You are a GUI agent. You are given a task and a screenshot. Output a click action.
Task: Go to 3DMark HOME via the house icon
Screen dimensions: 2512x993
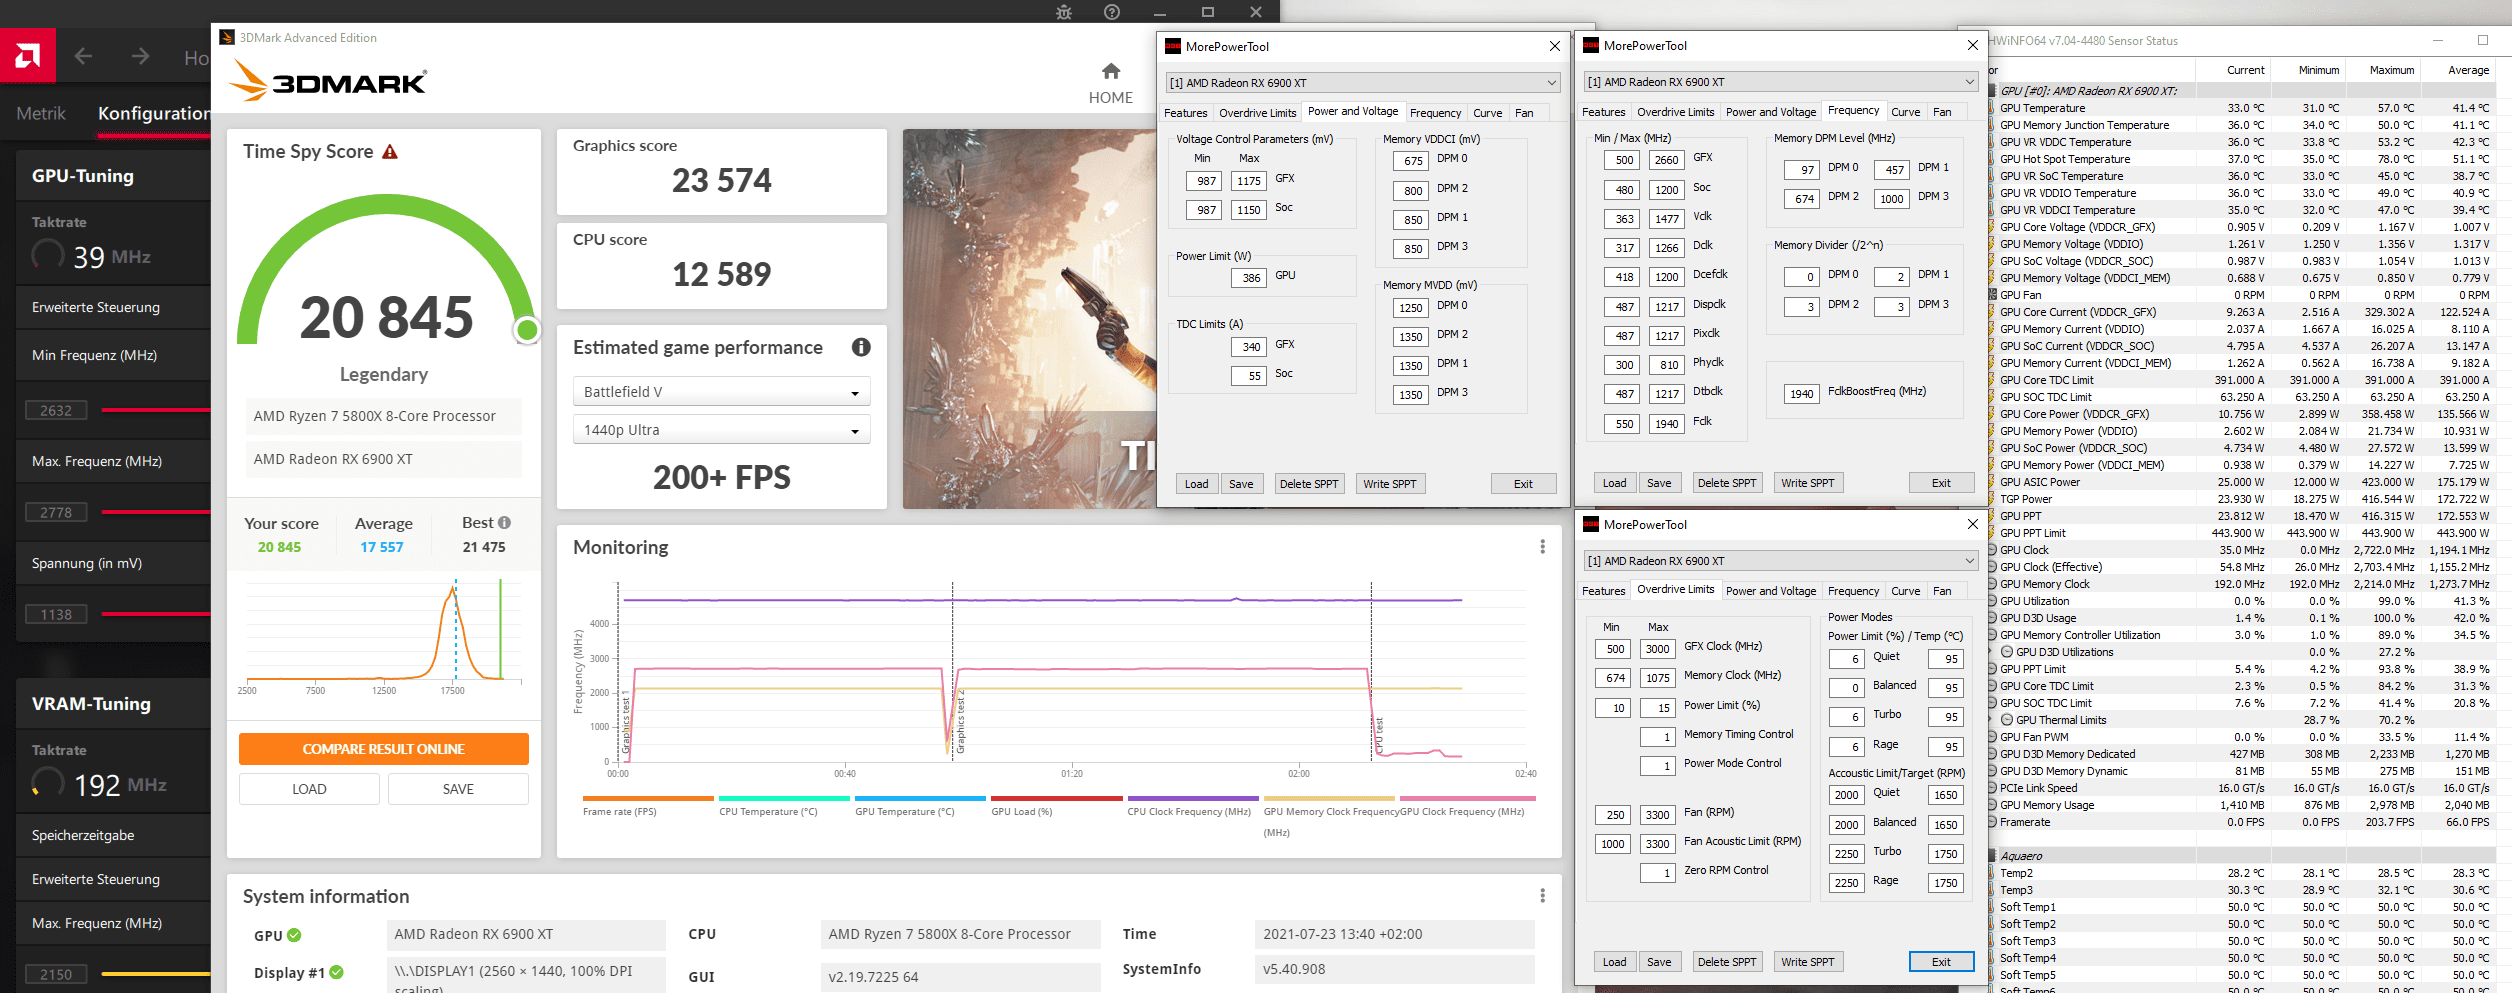[x=1111, y=71]
